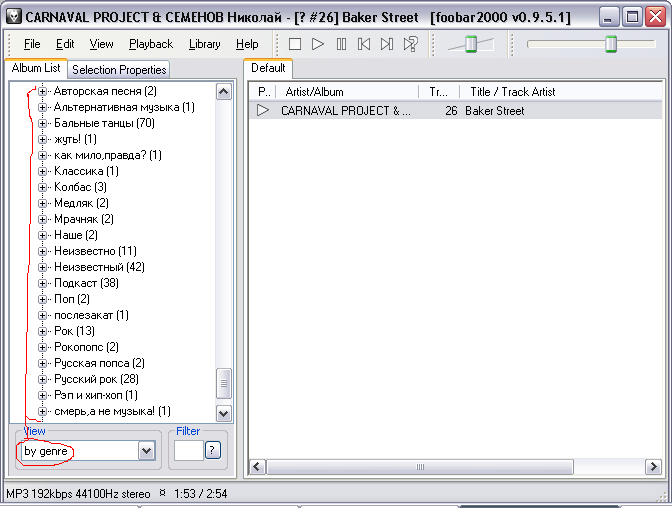
Task: Select the Baker Street playlist row
Action: tap(456, 111)
